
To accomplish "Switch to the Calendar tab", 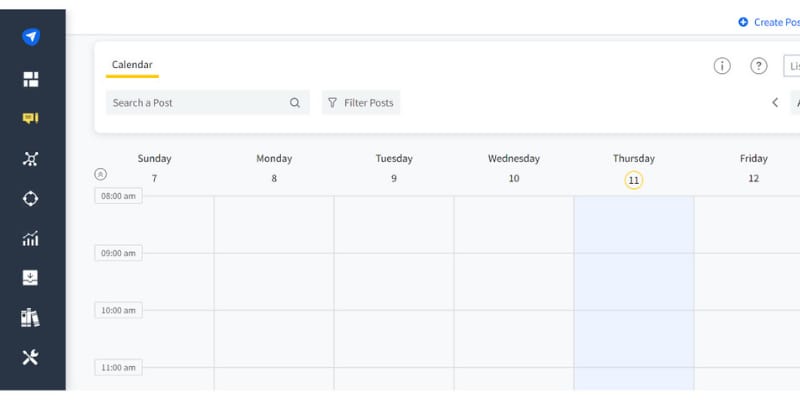I will (132, 65).
